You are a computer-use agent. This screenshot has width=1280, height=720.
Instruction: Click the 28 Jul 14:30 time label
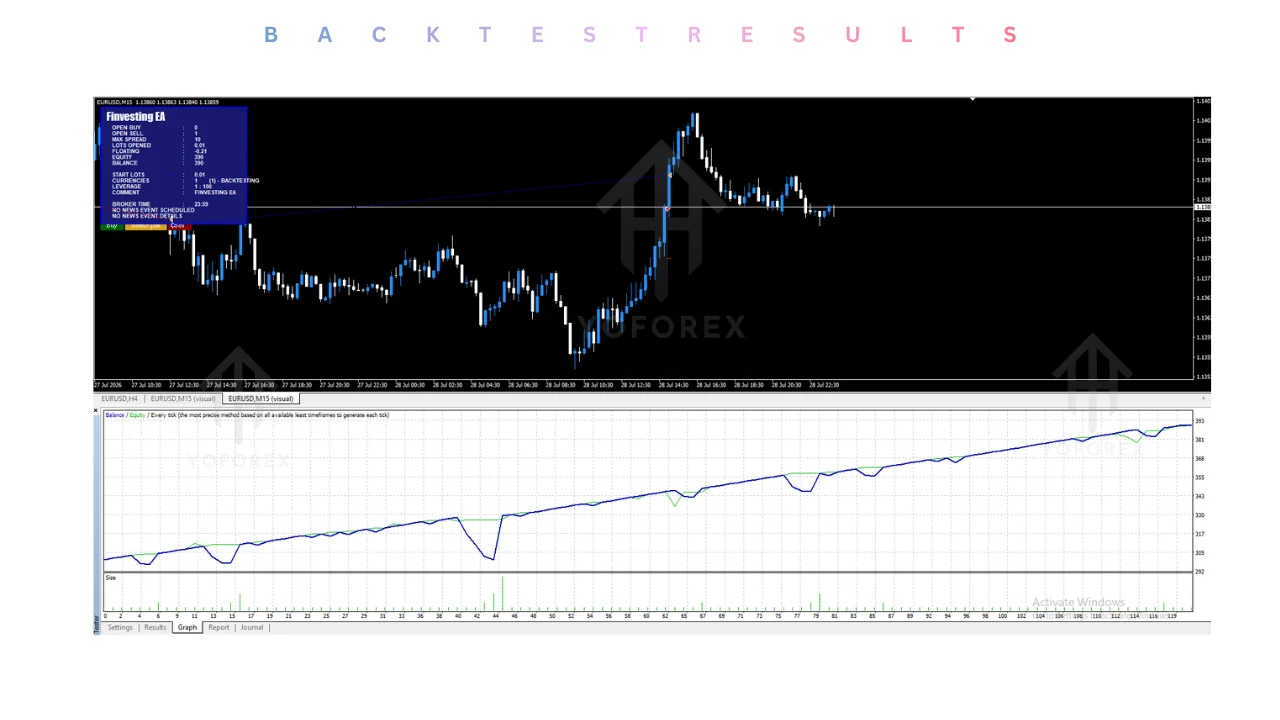click(x=675, y=385)
